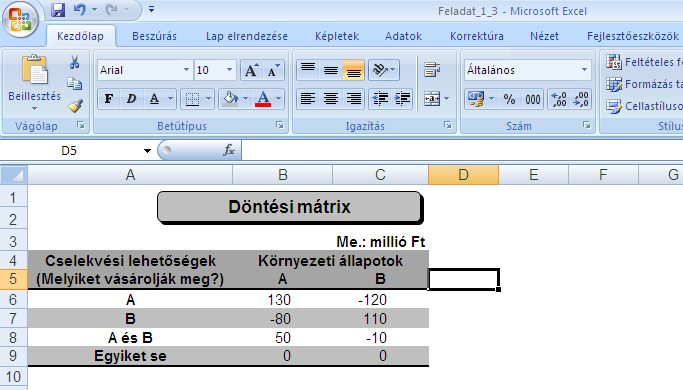Viewport: 683px width, 390px height.
Task: Apply percent style
Action: click(x=509, y=99)
